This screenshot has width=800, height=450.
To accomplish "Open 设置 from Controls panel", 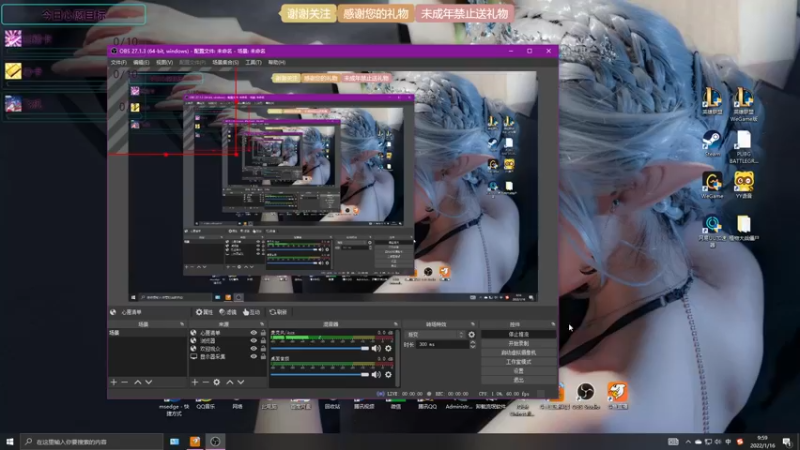I will pyautogui.click(x=518, y=371).
